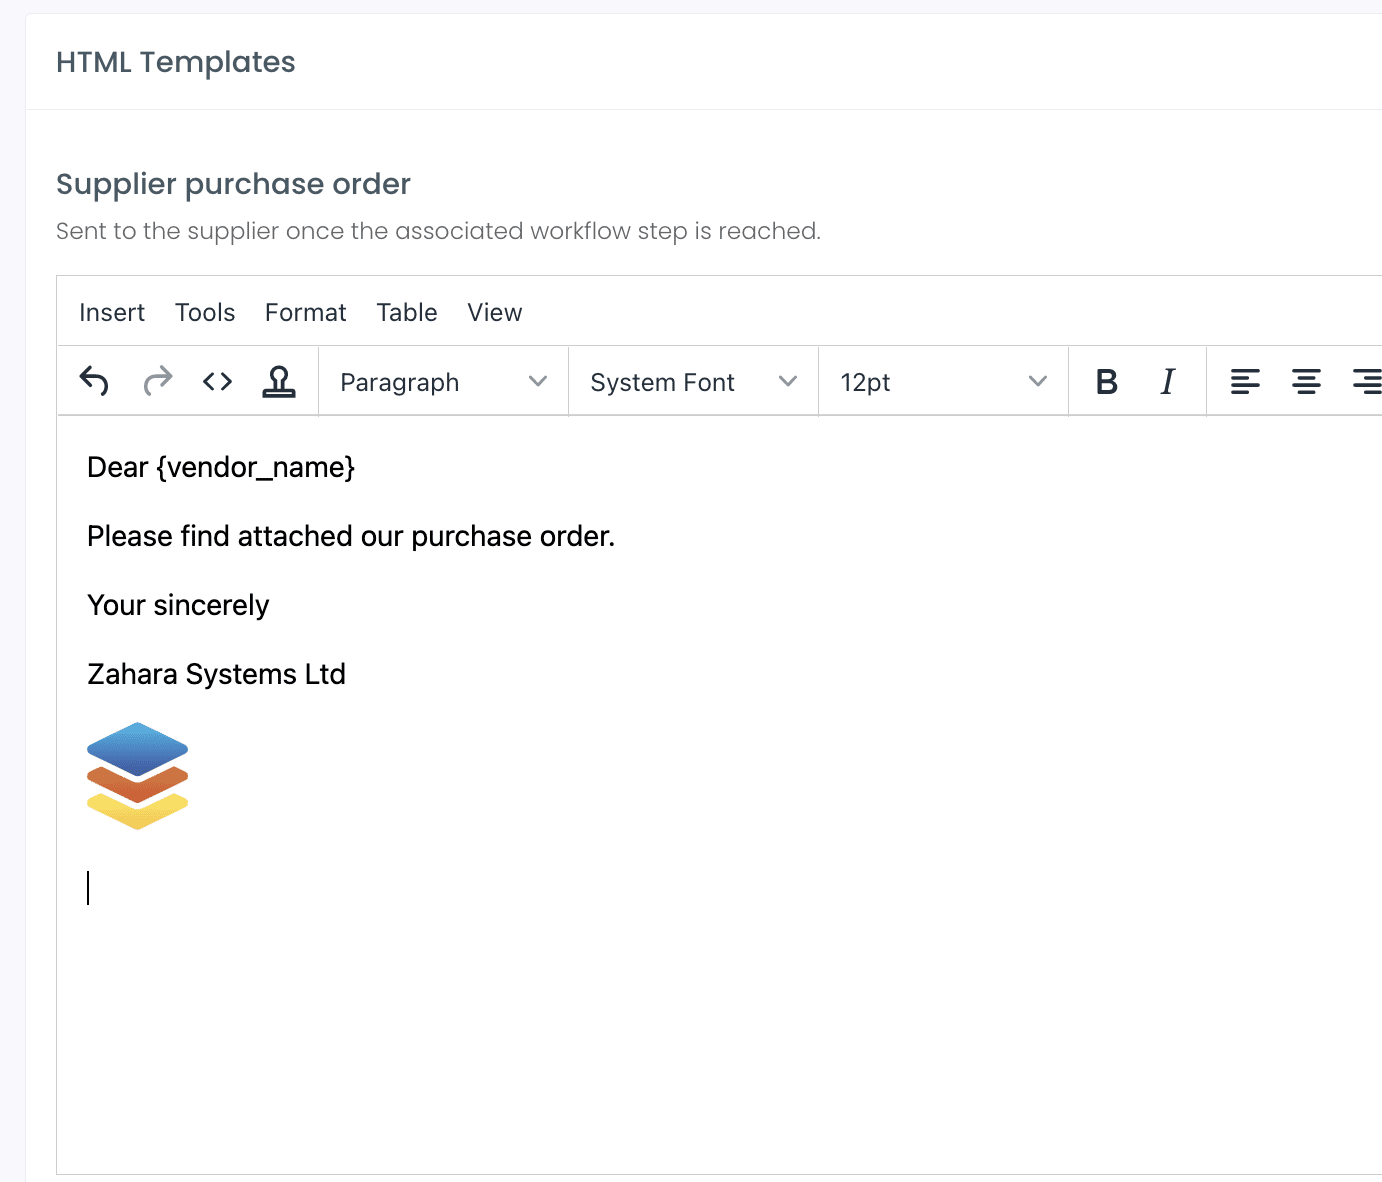Align text right
The height and width of the screenshot is (1182, 1382).
[1366, 382]
